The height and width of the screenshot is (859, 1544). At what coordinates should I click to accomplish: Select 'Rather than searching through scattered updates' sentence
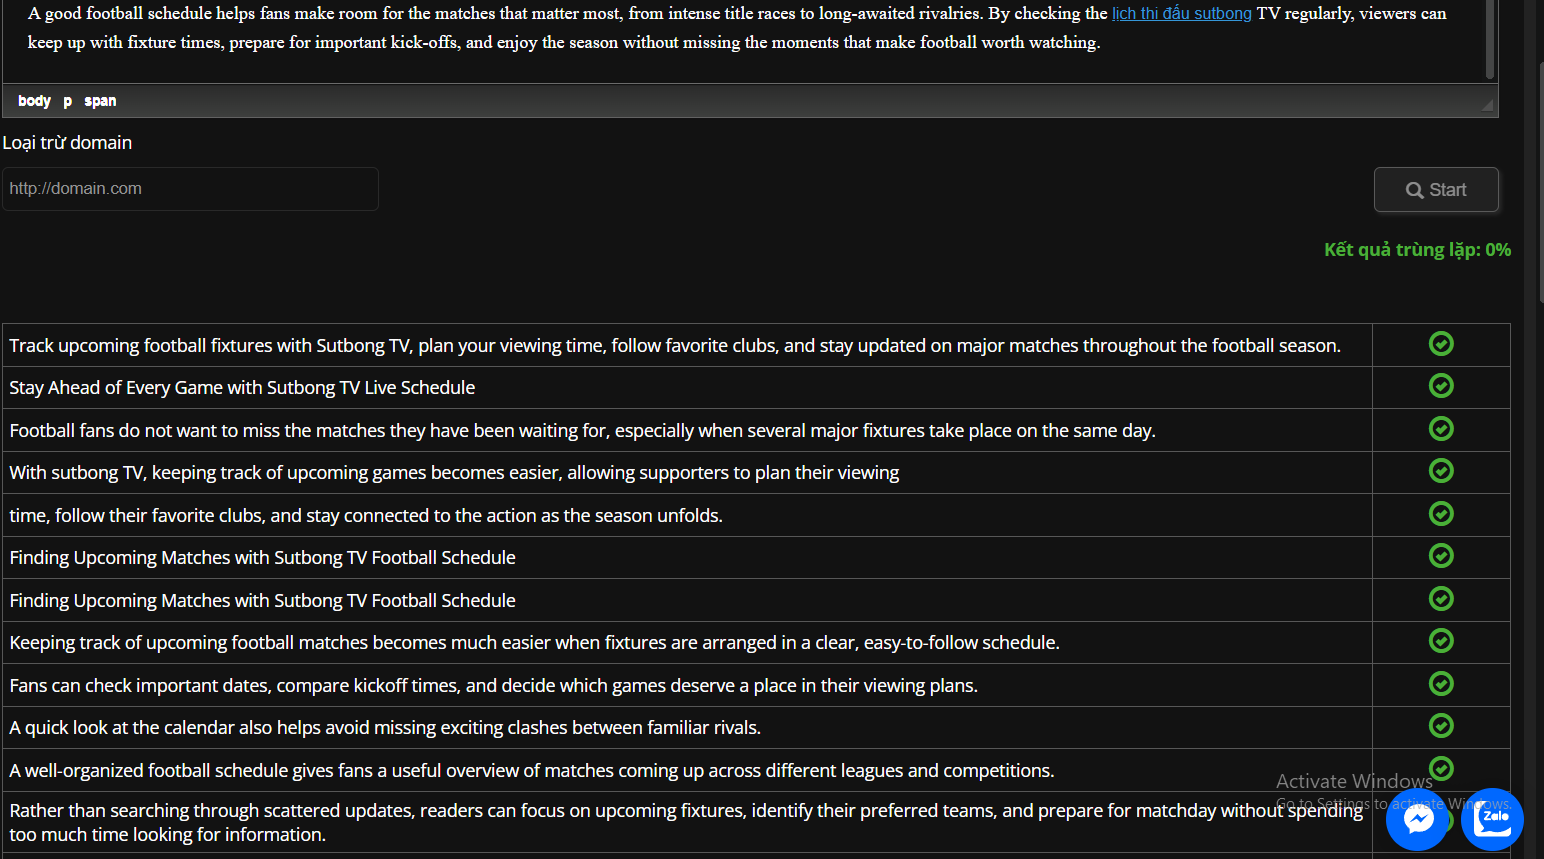point(686,822)
